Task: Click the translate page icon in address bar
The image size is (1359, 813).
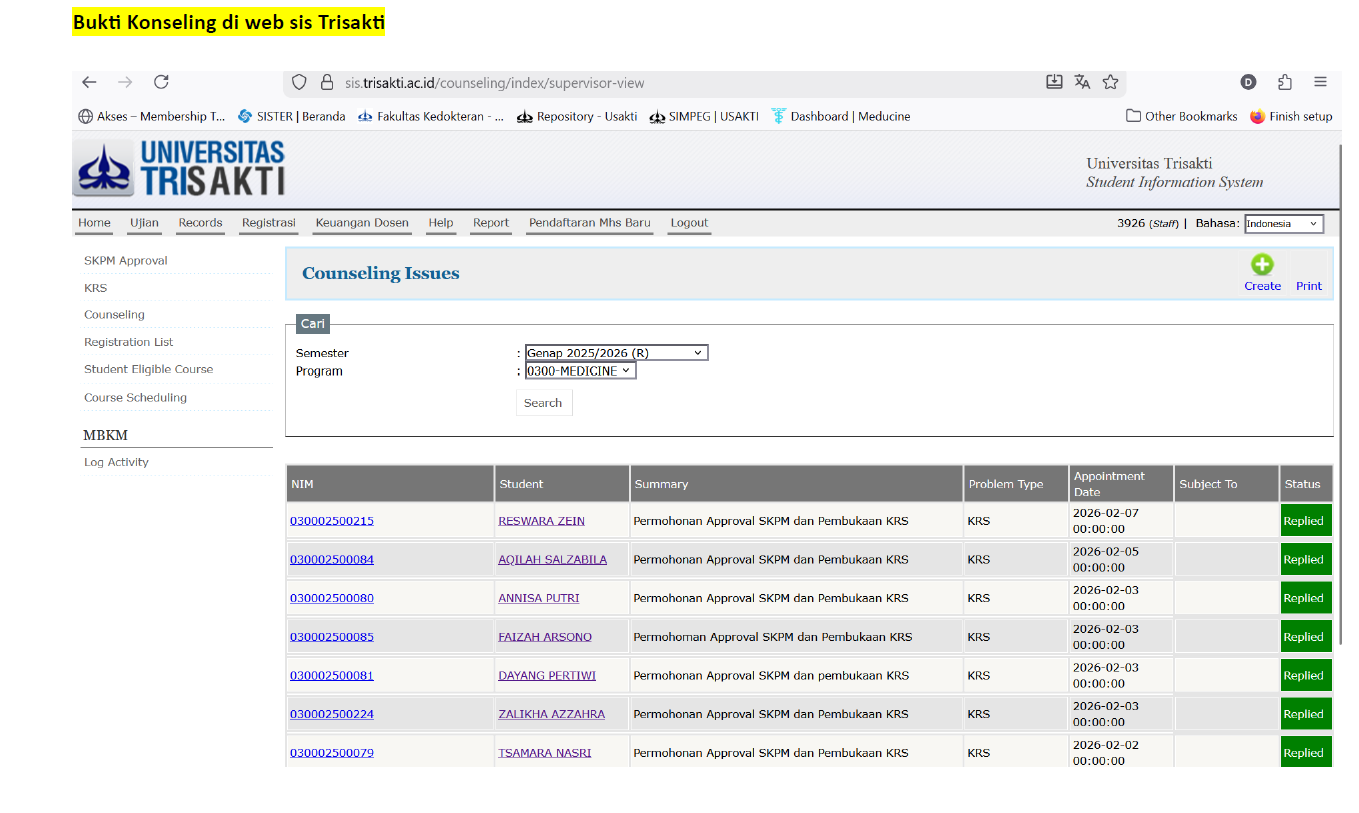Action: click(x=1082, y=82)
